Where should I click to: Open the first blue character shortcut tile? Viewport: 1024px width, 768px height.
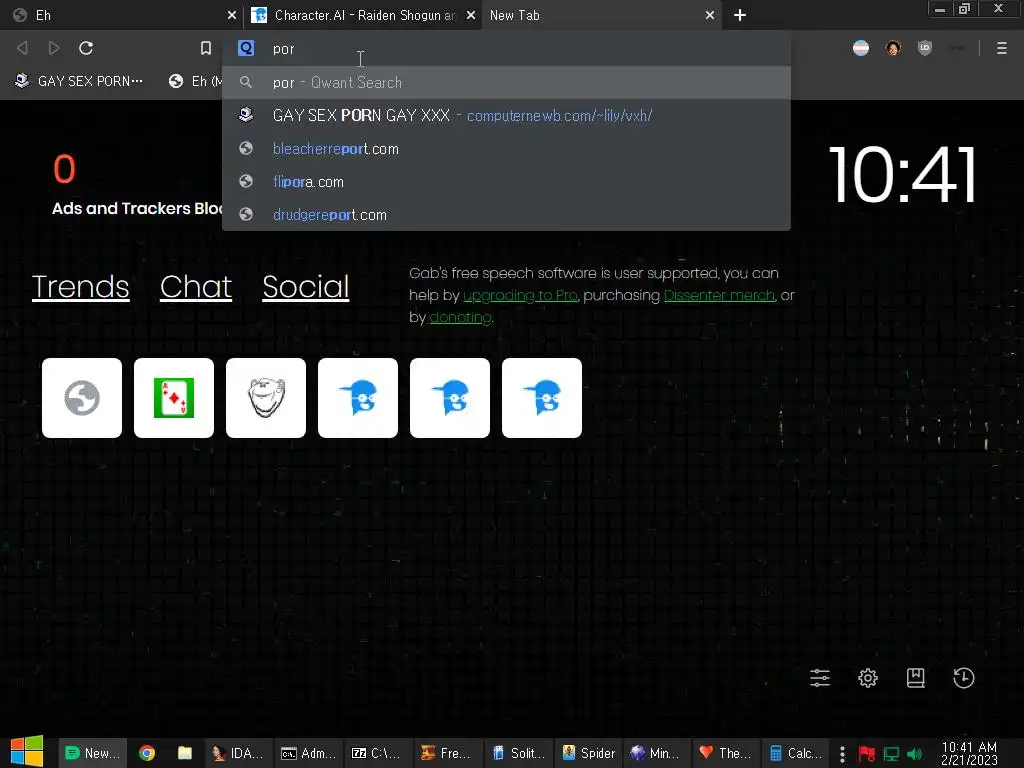pyautogui.click(x=358, y=398)
